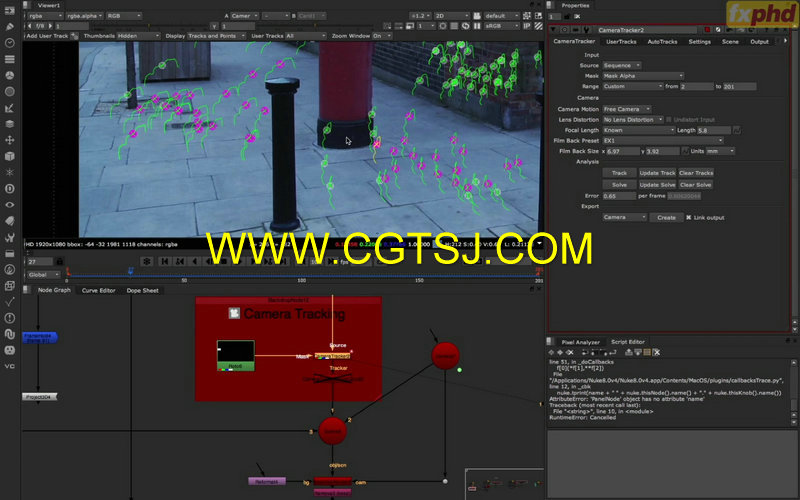
Task: Click the Clear Tracks button
Action: coord(696,173)
